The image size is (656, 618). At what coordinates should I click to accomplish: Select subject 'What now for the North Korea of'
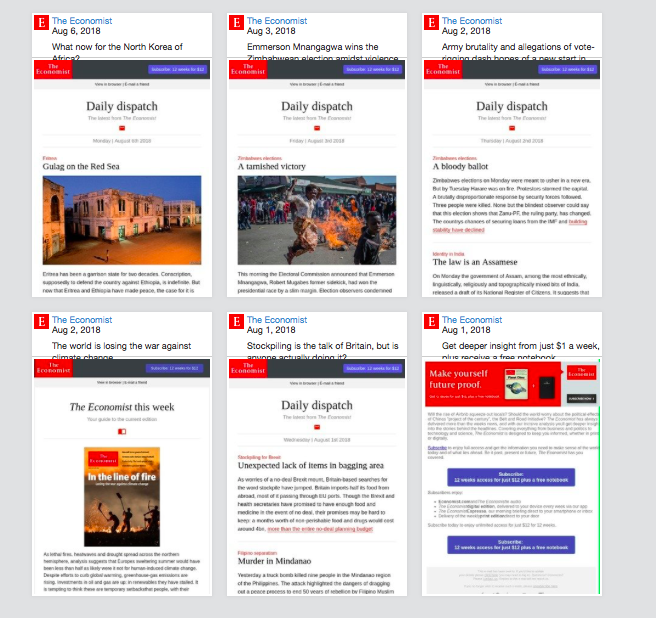pyautogui.click(x=117, y=47)
